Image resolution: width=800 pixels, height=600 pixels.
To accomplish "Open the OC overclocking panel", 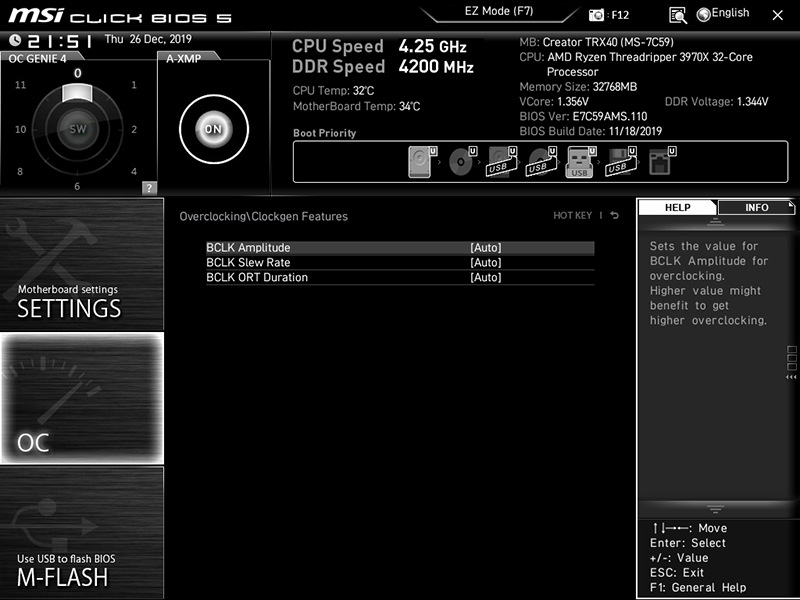I will pos(82,398).
